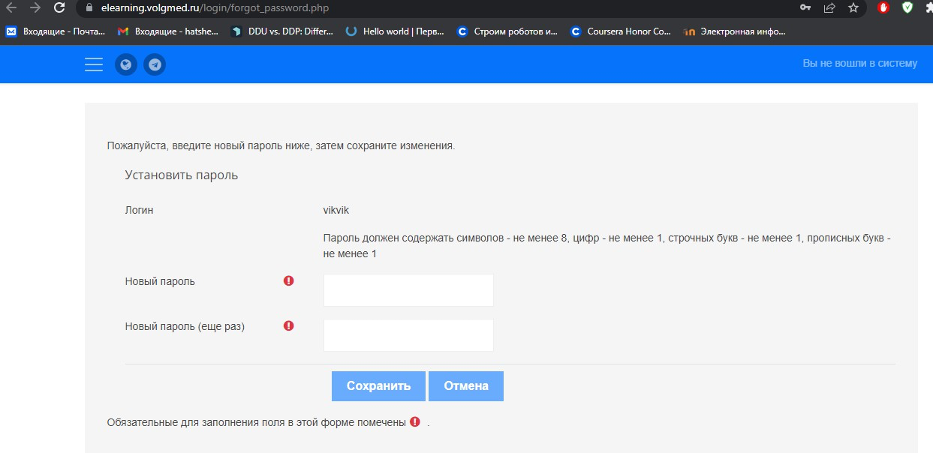Open the saved passwords key icon
This screenshot has height=454, width=934.
click(806, 8)
